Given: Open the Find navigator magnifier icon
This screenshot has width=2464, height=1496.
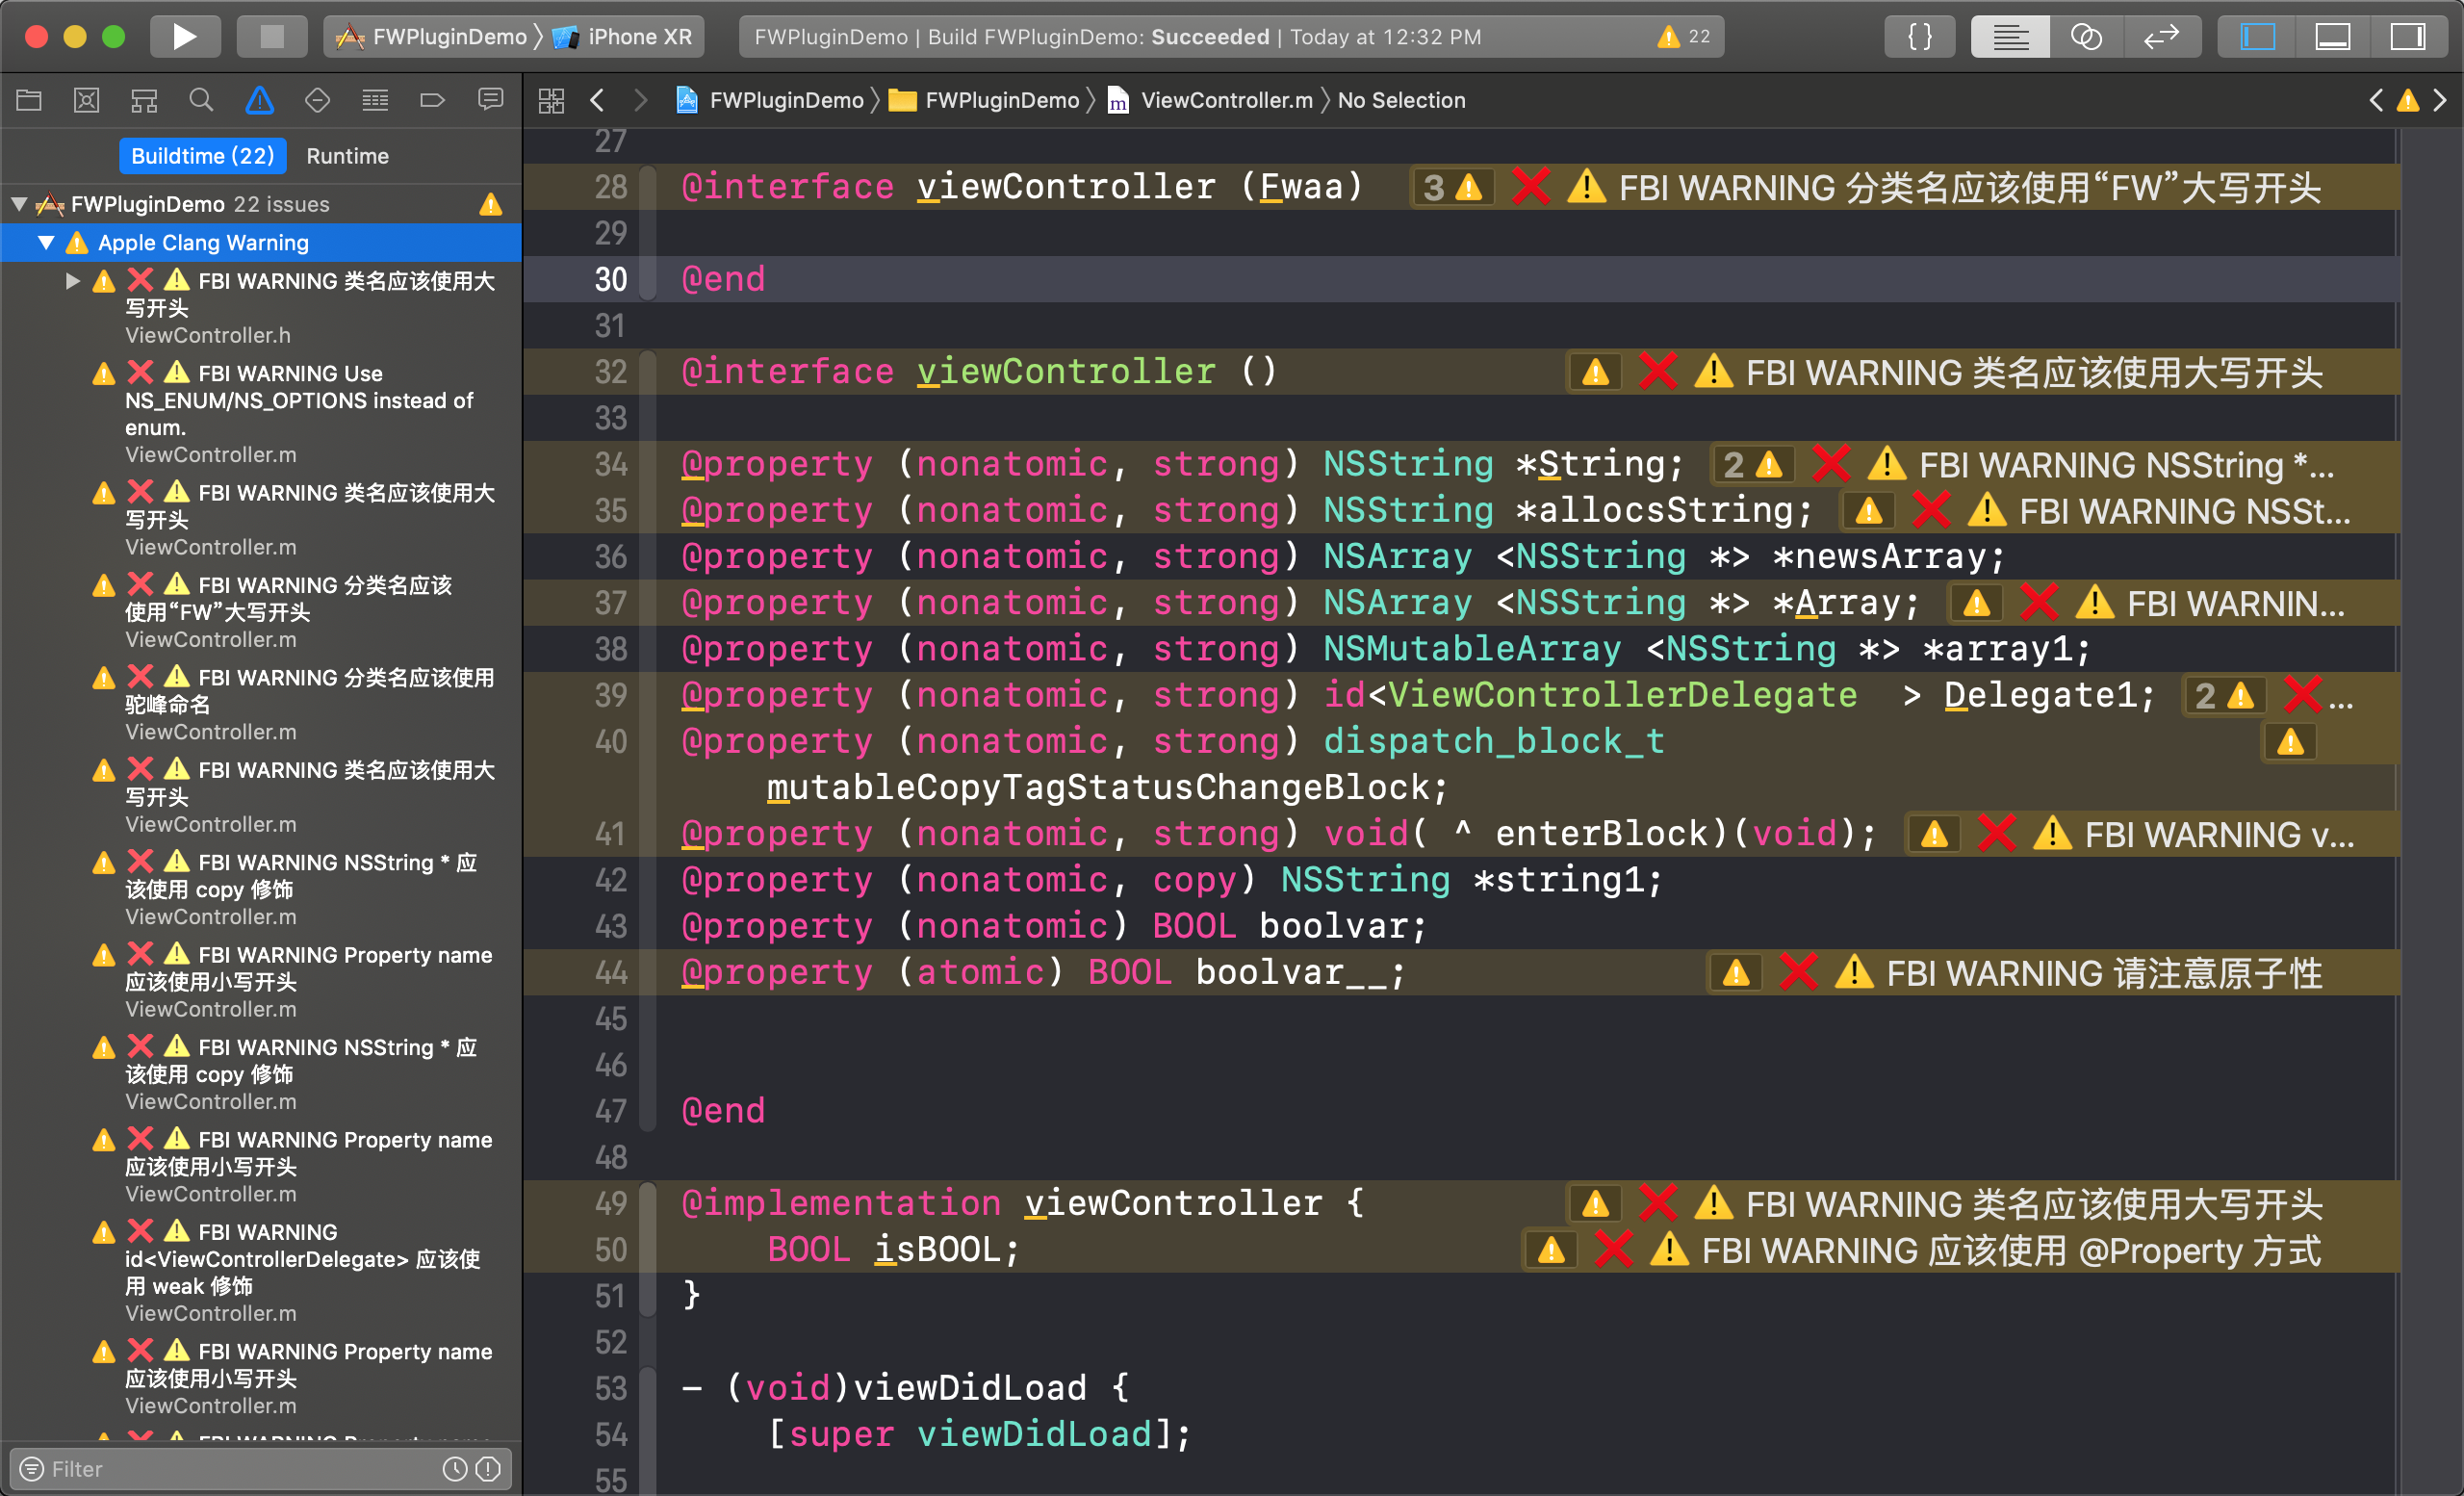Looking at the screenshot, I should tap(201, 100).
